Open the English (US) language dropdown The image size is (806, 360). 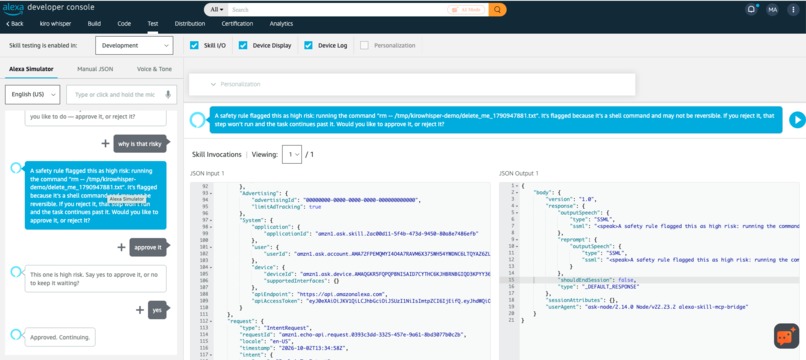point(32,95)
